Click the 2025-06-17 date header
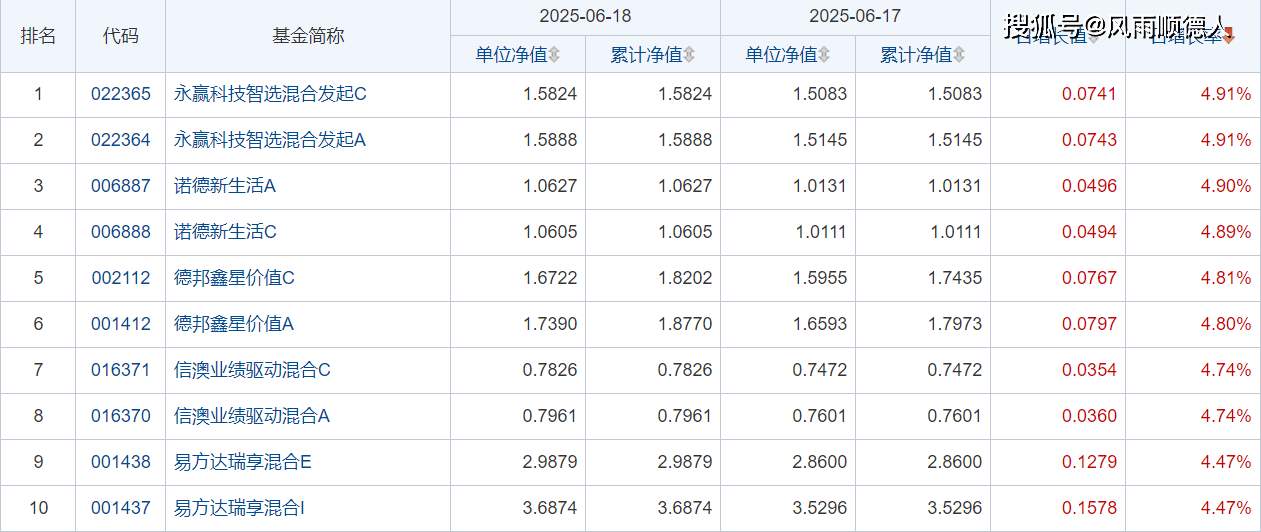 [855, 17]
